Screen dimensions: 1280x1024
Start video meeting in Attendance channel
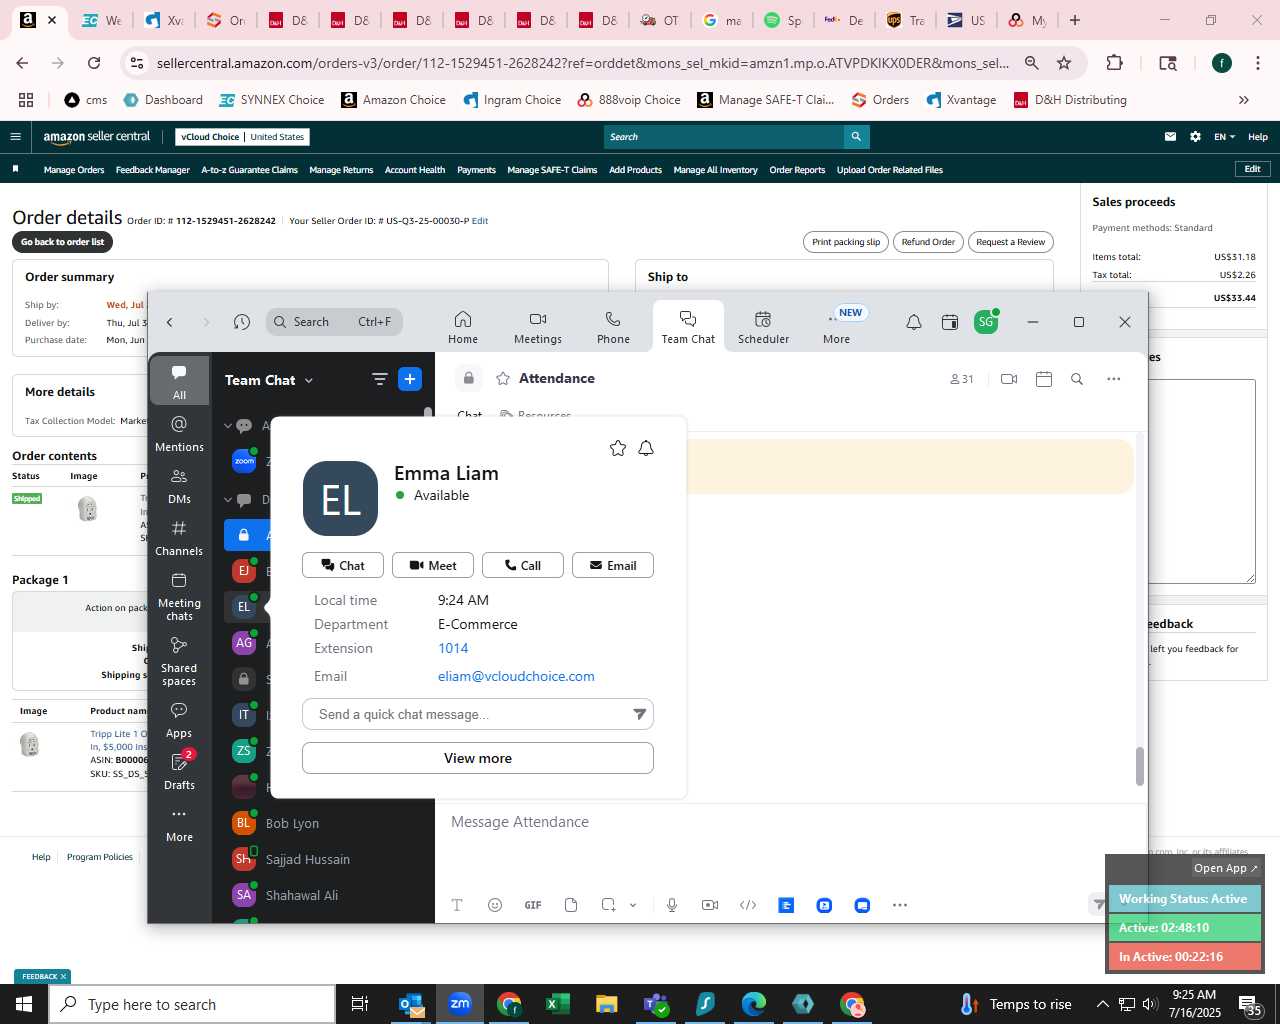pyautogui.click(x=1009, y=379)
